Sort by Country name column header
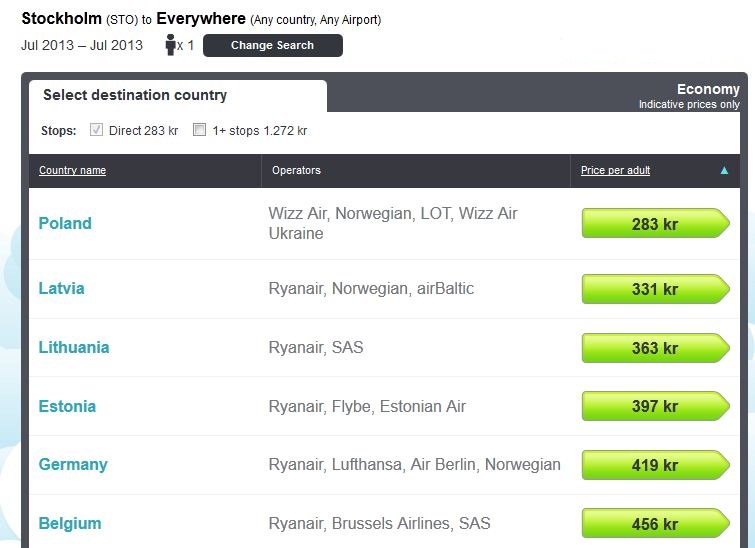The width and height of the screenshot is (755, 548). (72, 170)
